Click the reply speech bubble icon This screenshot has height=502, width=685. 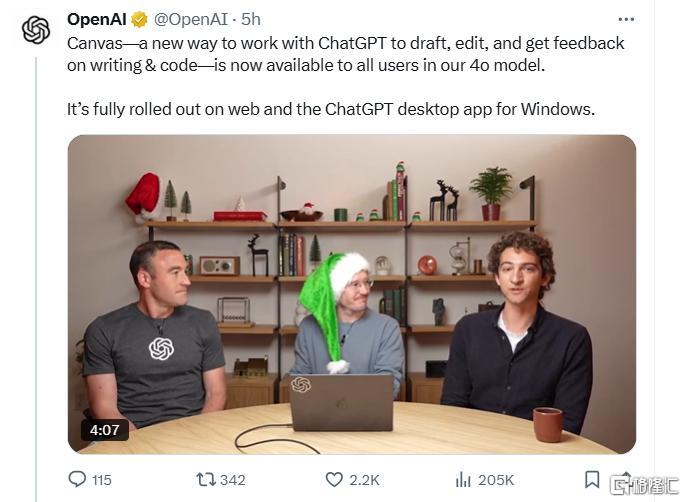click(x=77, y=479)
